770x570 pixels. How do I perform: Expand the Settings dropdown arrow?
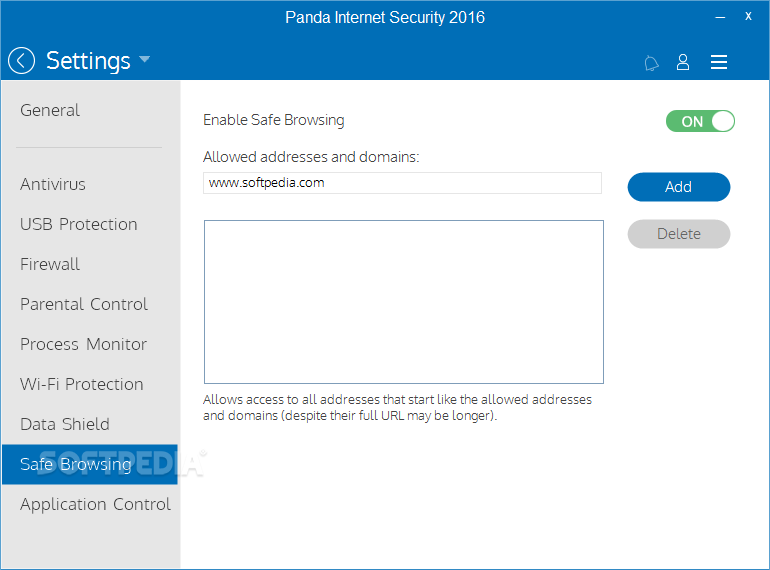(144, 59)
